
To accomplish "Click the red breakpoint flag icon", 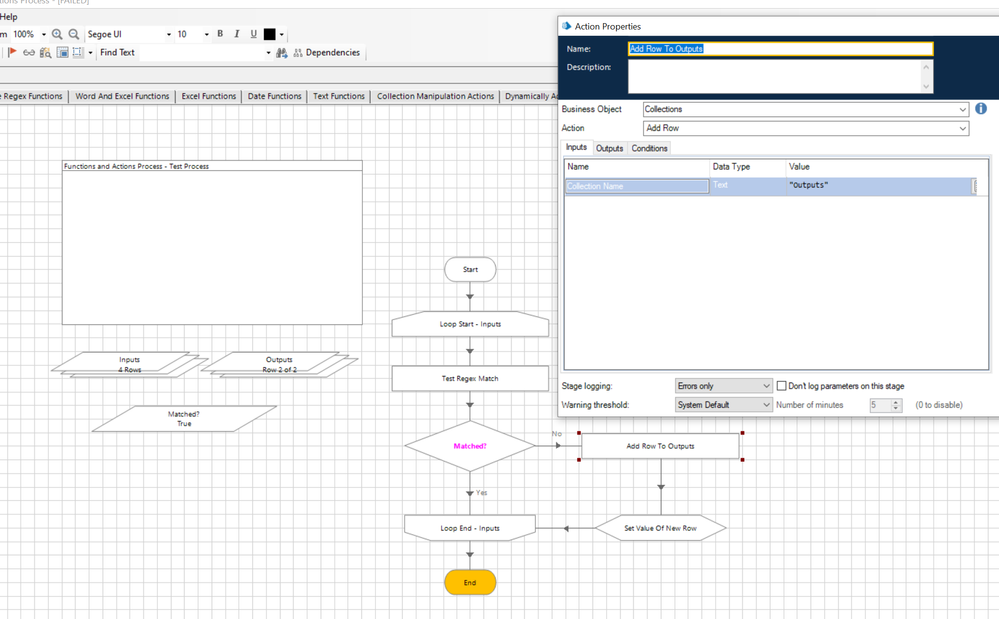I will click(12, 53).
